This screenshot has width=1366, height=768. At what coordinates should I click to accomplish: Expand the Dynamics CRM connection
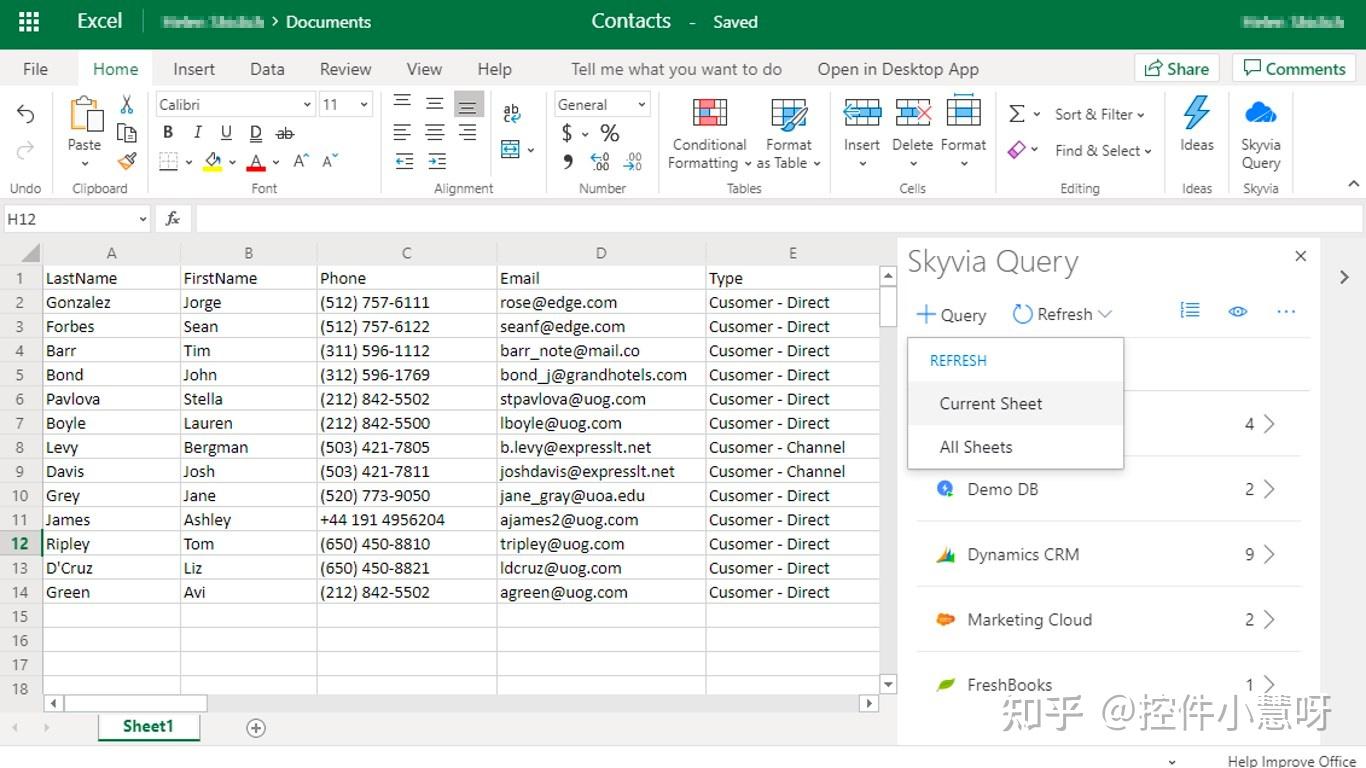1267,554
